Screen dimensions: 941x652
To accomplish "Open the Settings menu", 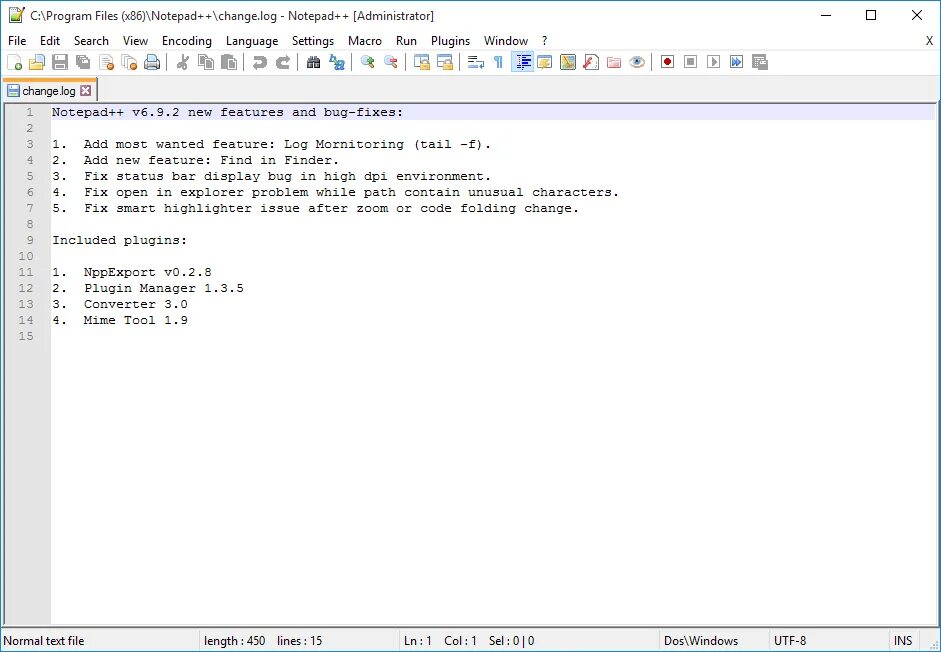I will (x=313, y=41).
